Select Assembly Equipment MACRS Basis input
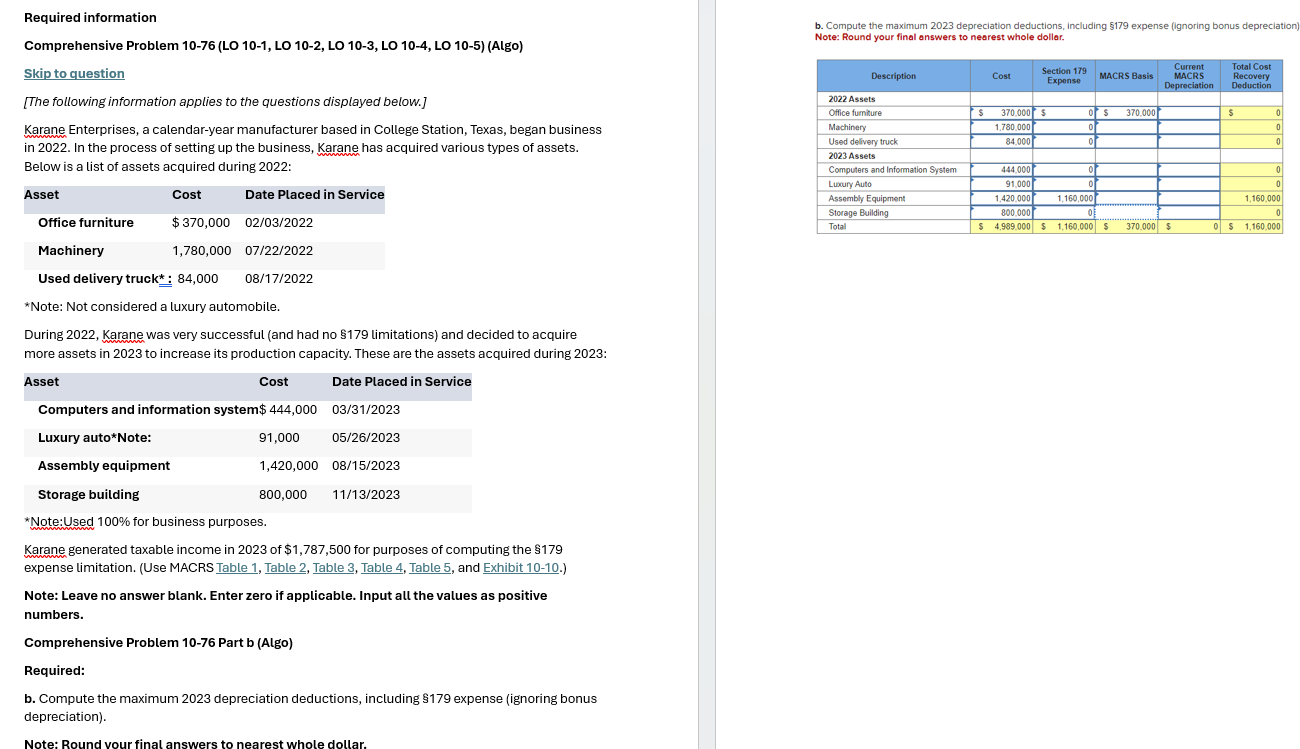Screen dimensions: 1300x749 (x=1127, y=198)
